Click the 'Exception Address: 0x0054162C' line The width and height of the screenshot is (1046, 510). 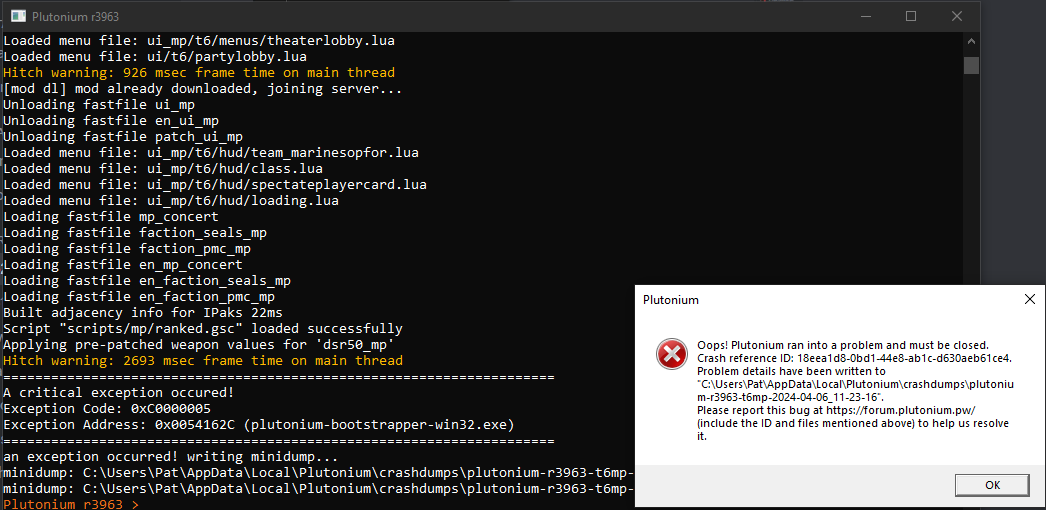(258, 425)
